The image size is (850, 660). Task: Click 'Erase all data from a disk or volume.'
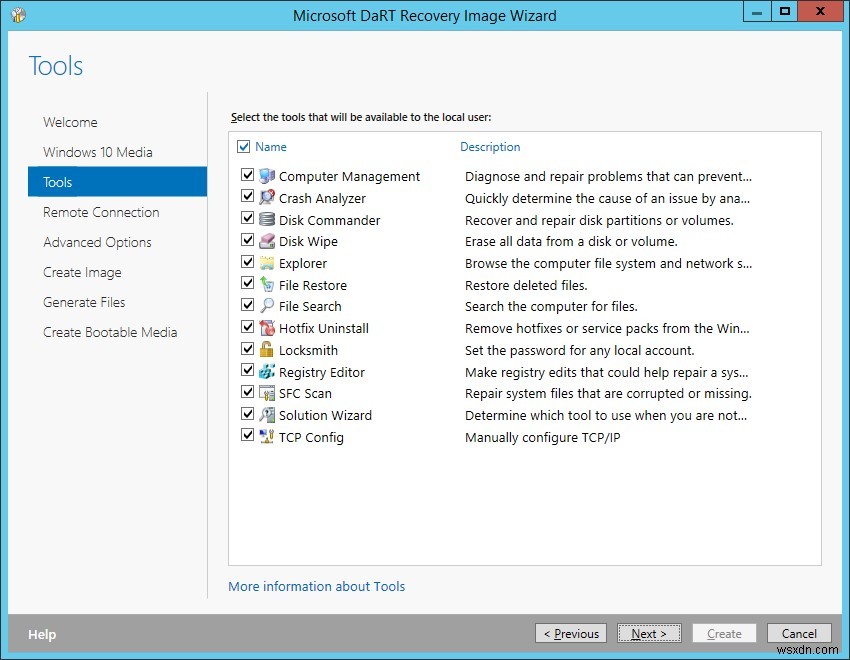571,241
